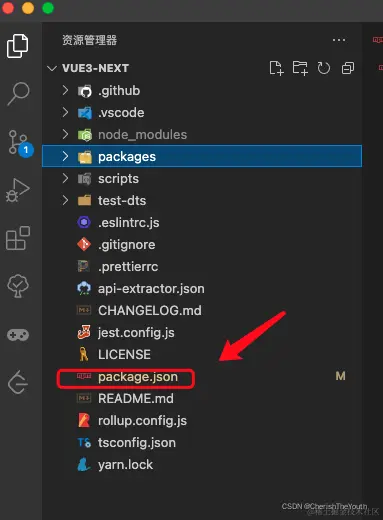Select the .vscode folder name
This screenshot has width=383, height=520.
point(121,113)
